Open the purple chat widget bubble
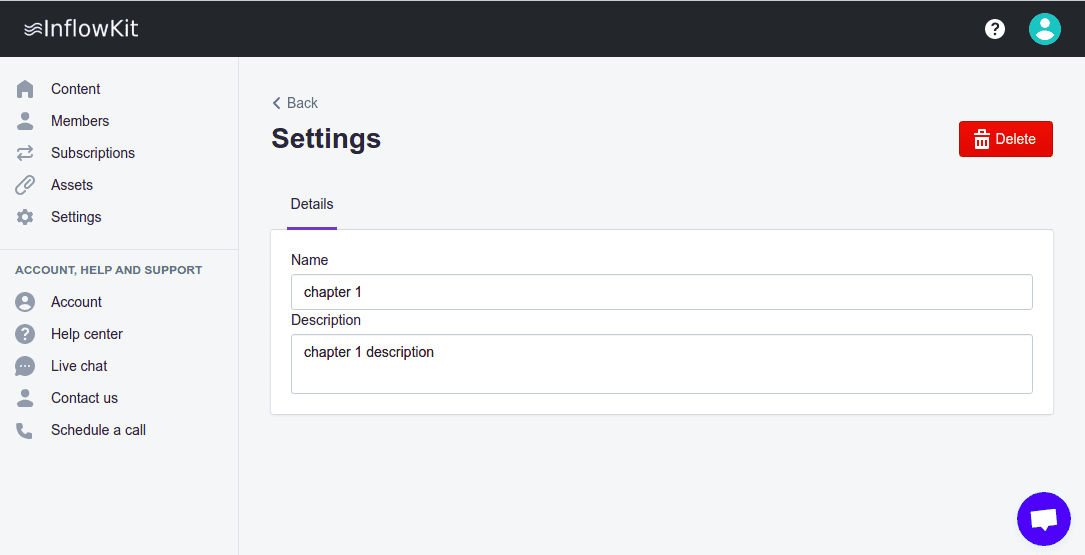The height and width of the screenshot is (555, 1085). tap(1043, 519)
